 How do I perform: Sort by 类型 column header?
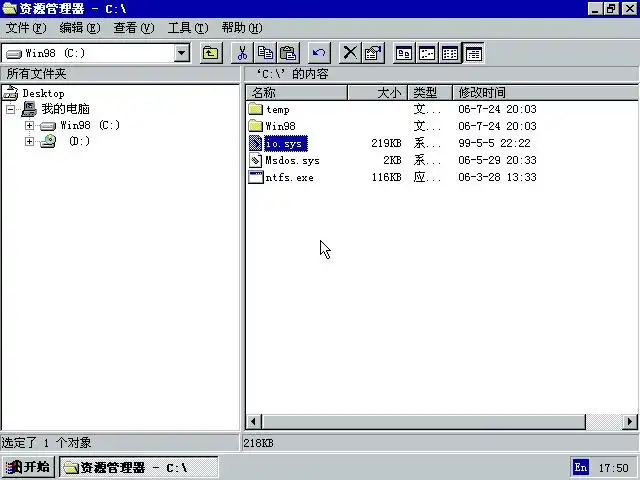coord(430,93)
